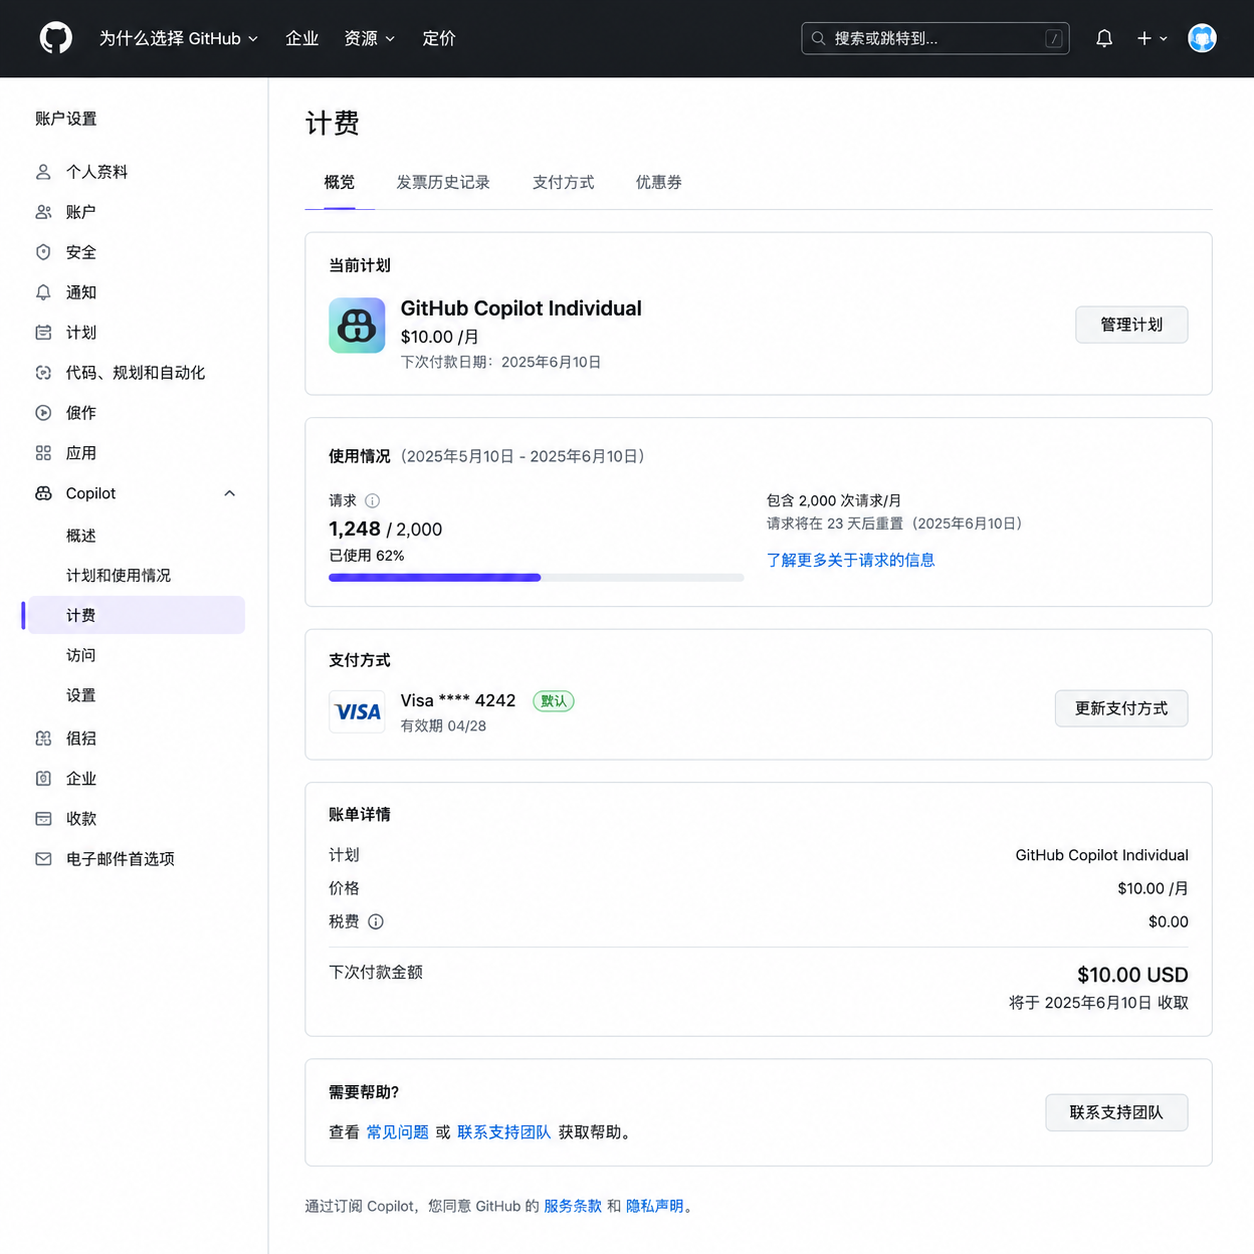
Task: Select 计划和使用情况 under Copilot
Action: pos(118,575)
